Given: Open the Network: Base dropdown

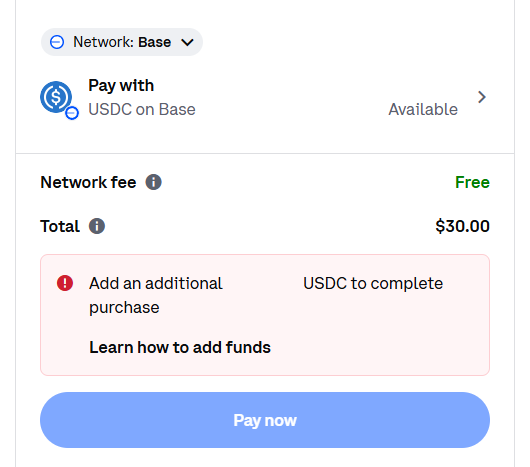Looking at the screenshot, I should (x=122, y=42).
